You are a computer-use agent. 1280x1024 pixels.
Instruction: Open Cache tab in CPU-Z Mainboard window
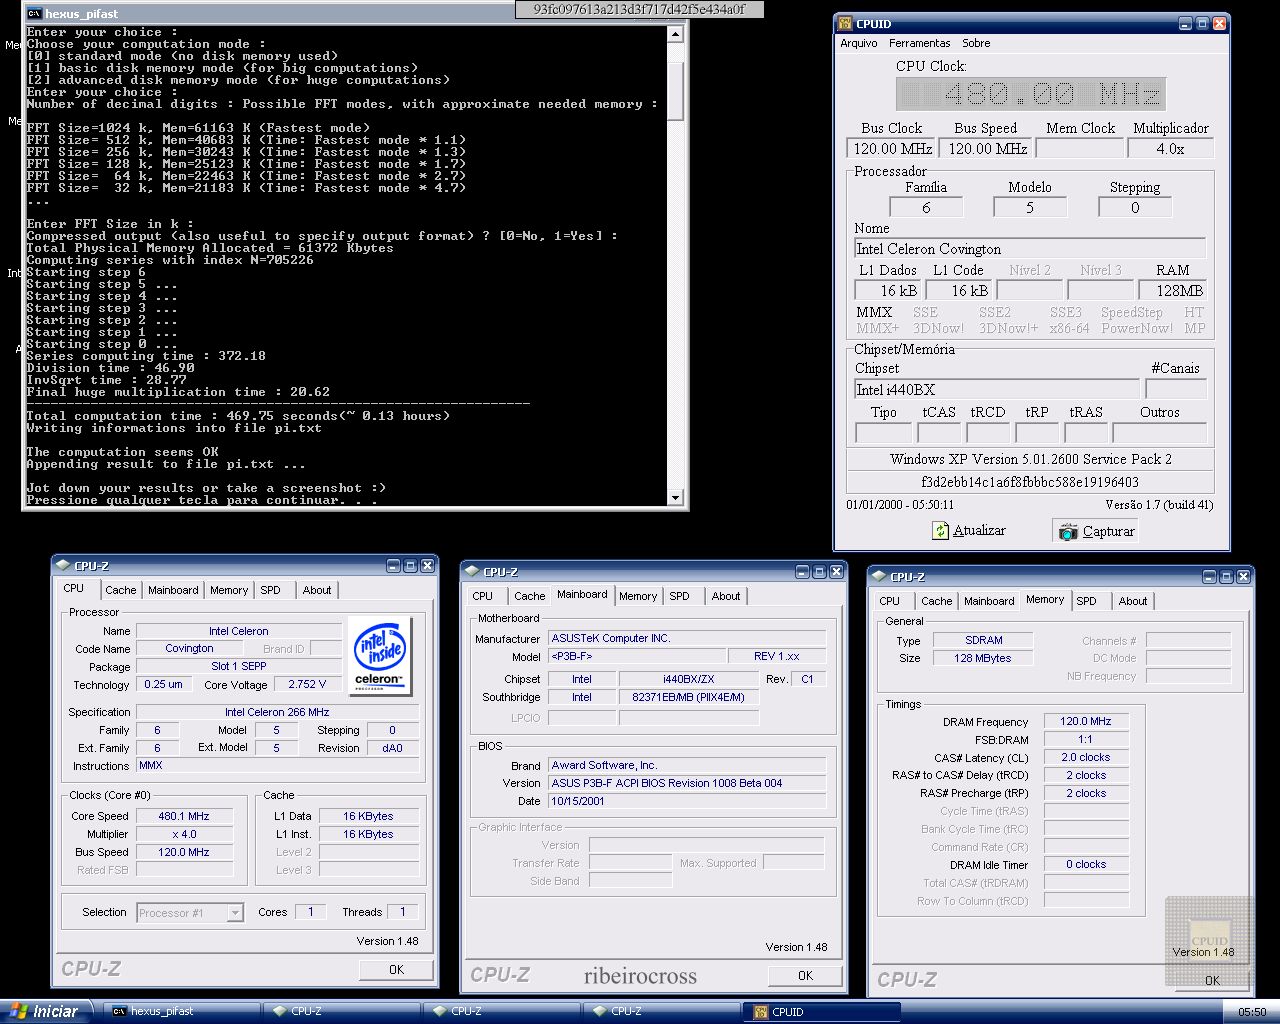coord(530,596)
